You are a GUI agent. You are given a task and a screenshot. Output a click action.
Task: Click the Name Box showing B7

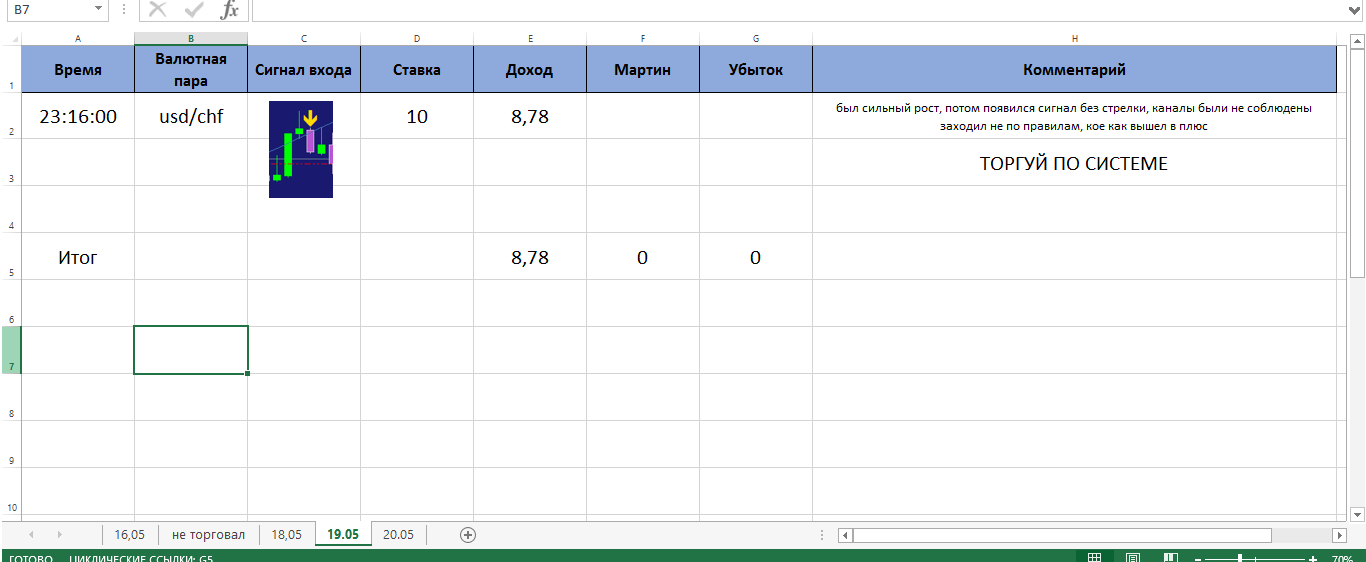(x=48, y=9)
